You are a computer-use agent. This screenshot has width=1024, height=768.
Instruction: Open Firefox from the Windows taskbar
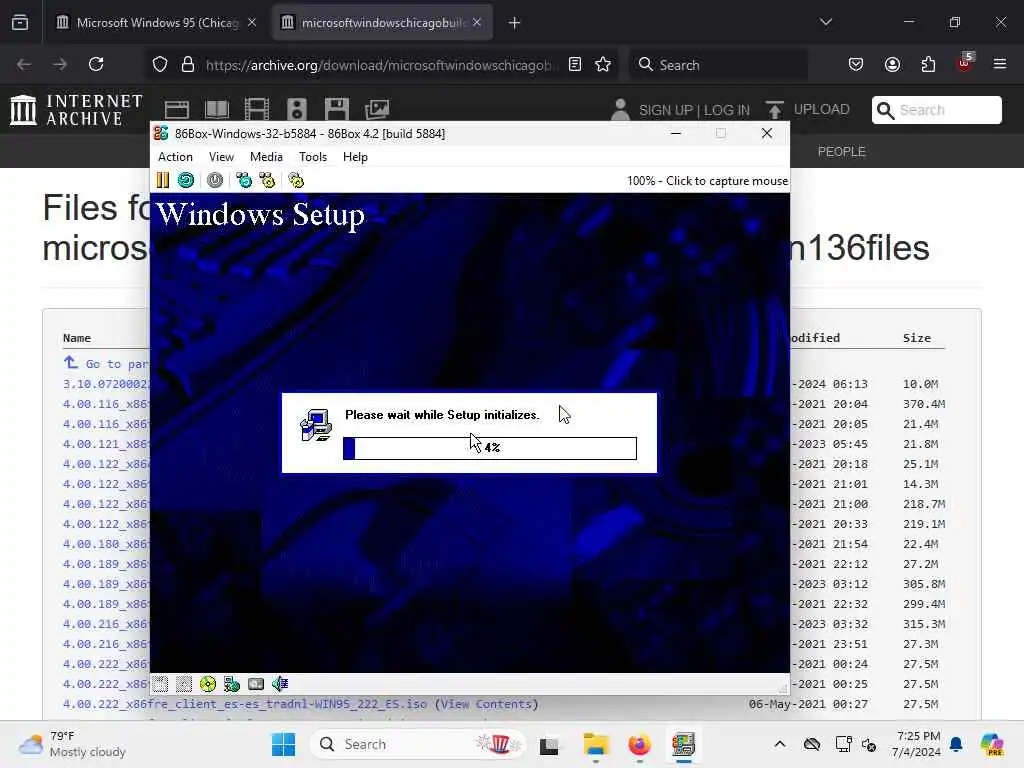coord(639,744)
